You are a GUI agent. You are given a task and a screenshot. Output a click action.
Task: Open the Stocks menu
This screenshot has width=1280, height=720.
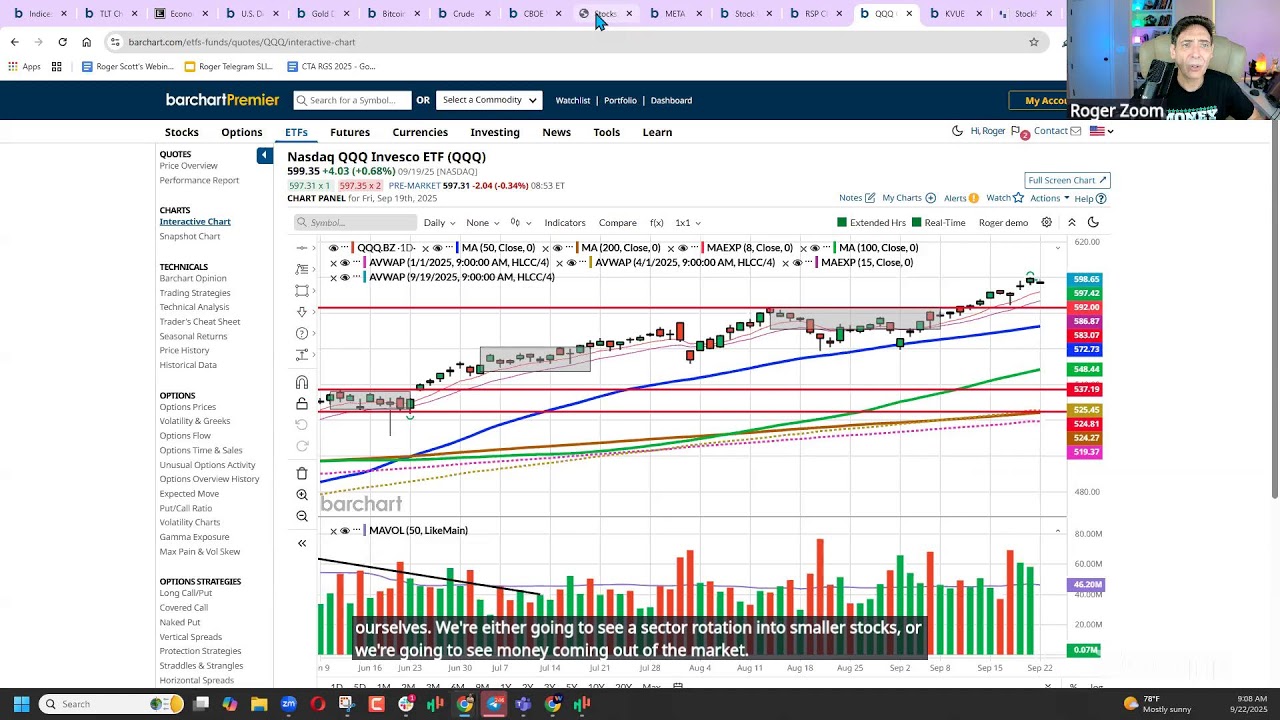click(x=181, y=132)
